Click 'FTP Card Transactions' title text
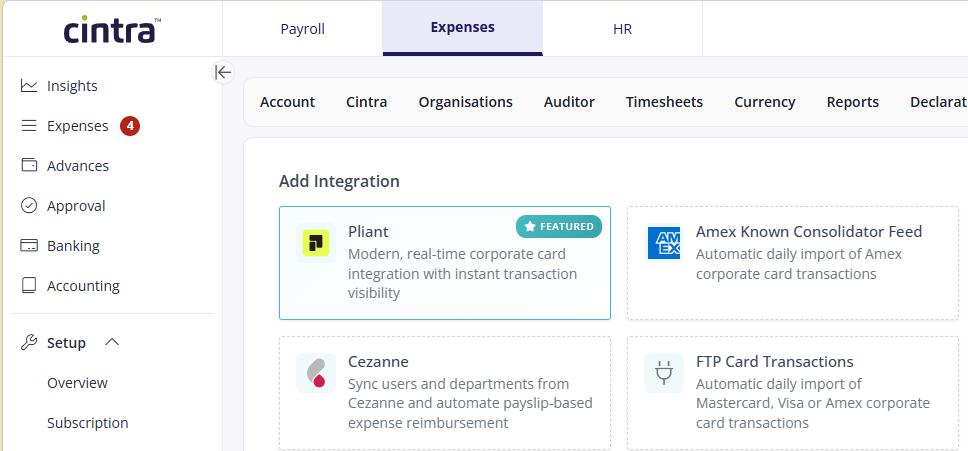The image size is (968, 451). 774,361
